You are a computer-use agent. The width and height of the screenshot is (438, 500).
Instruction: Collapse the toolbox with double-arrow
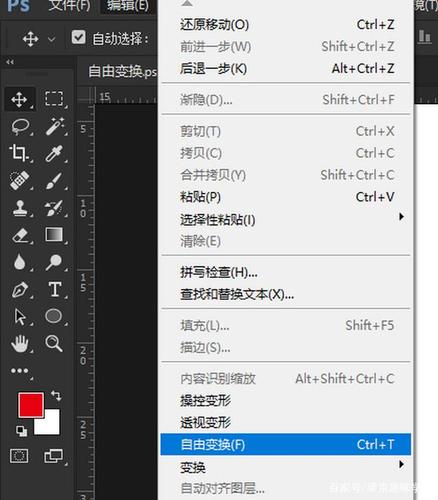click(x=10, y=62)
